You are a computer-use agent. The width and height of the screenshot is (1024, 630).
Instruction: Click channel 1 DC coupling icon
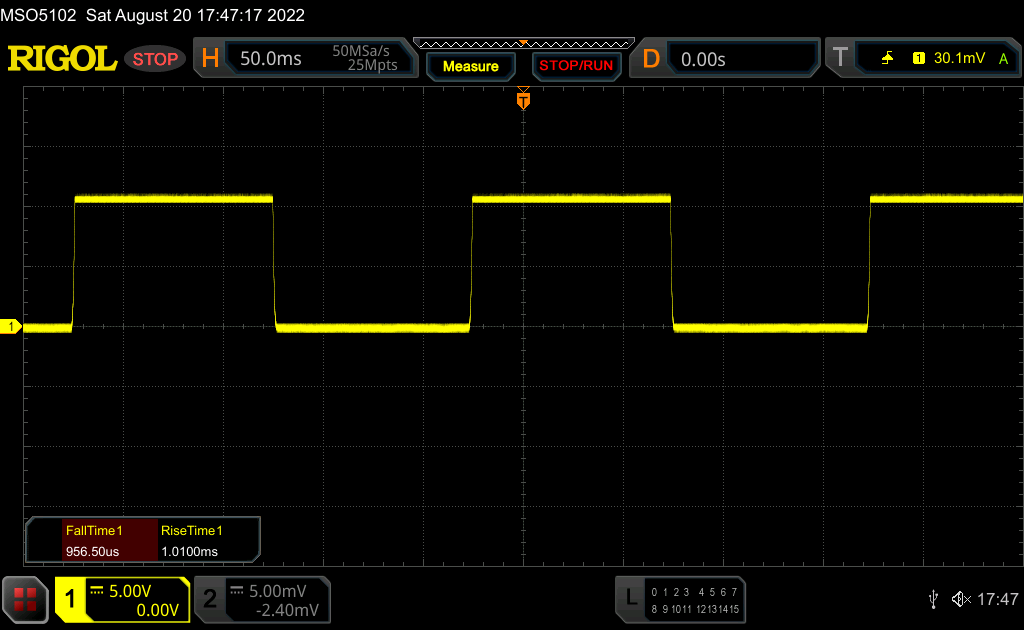(x=97, y=591)
